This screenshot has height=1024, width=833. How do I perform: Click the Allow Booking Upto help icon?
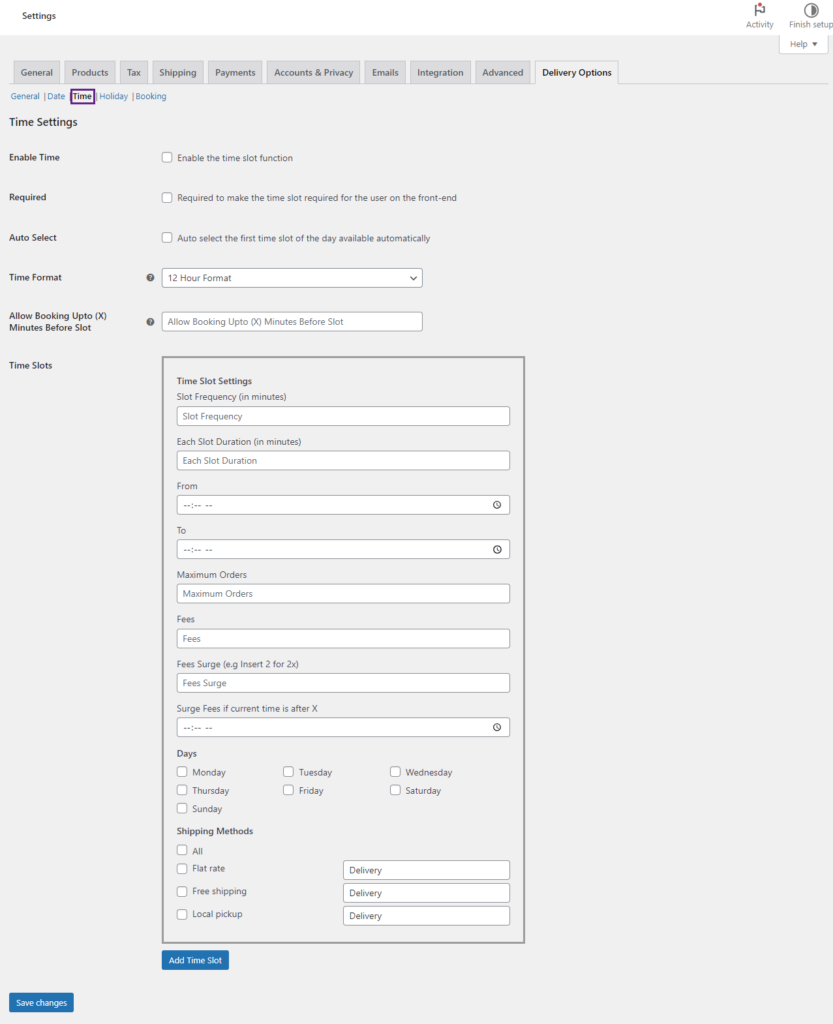(x=150, y=321)
